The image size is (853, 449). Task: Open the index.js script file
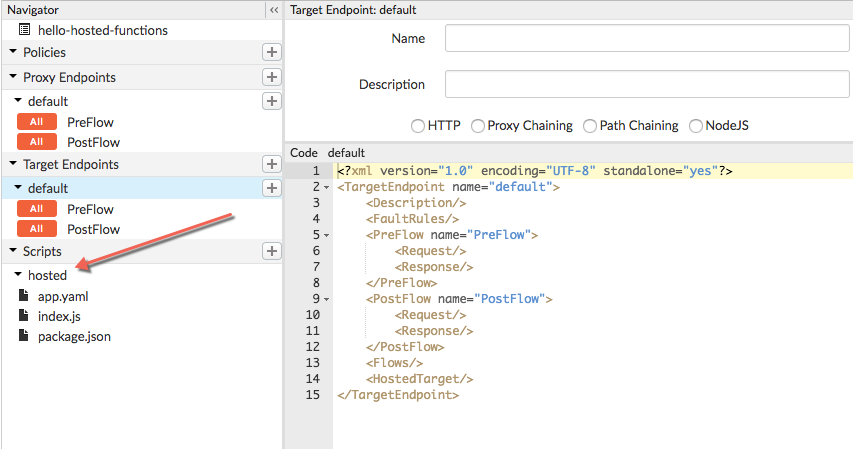point(58,316)
